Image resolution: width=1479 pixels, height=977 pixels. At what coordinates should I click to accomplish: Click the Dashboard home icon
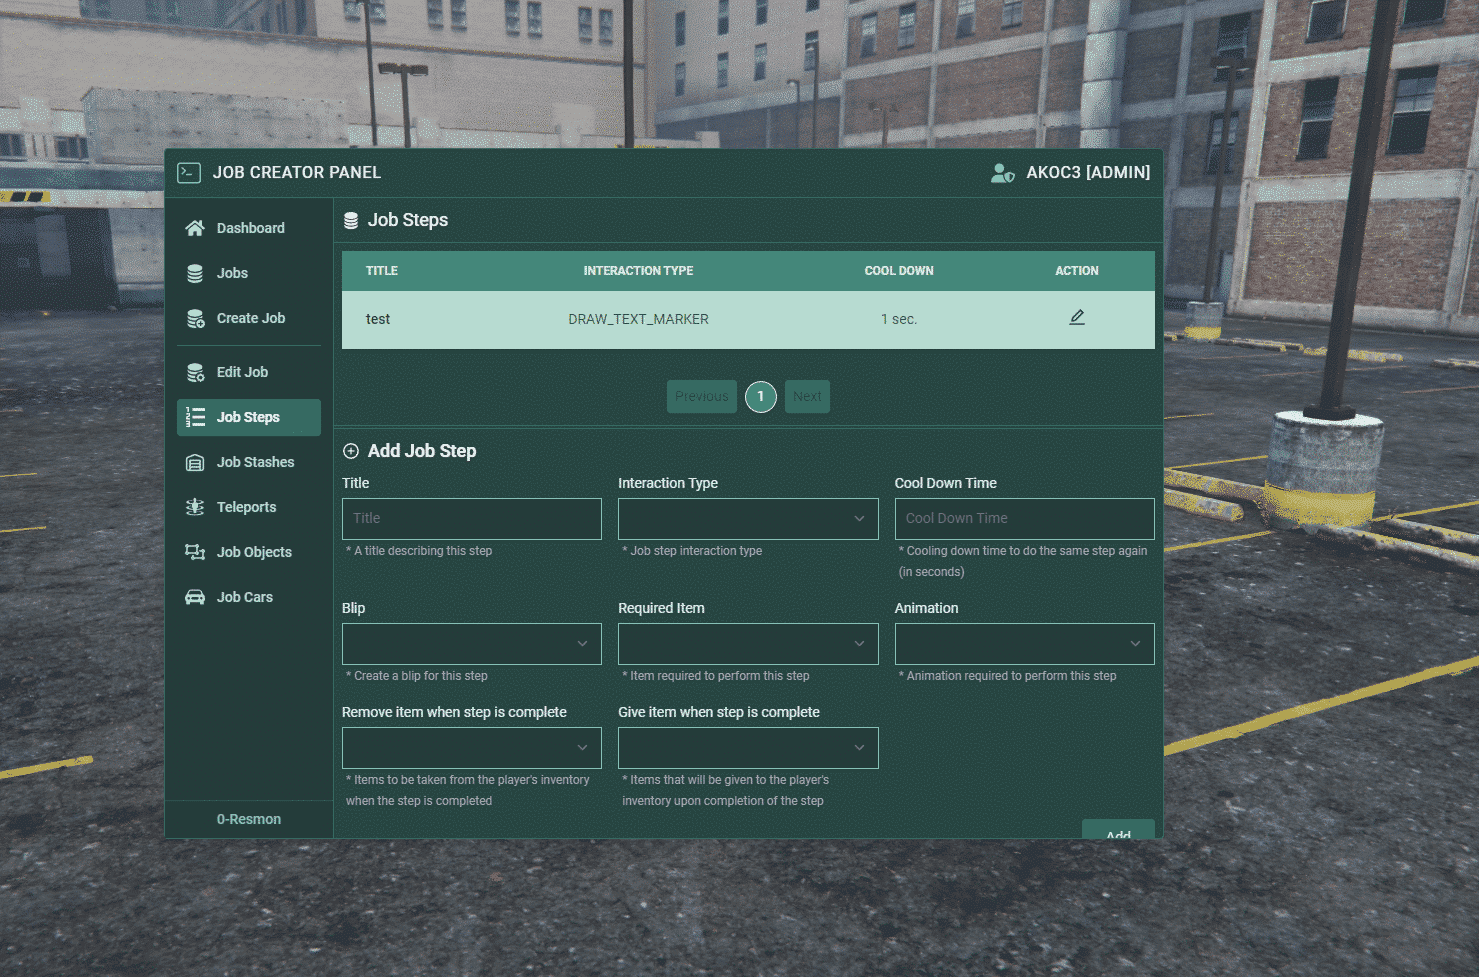tap(195, 228)
